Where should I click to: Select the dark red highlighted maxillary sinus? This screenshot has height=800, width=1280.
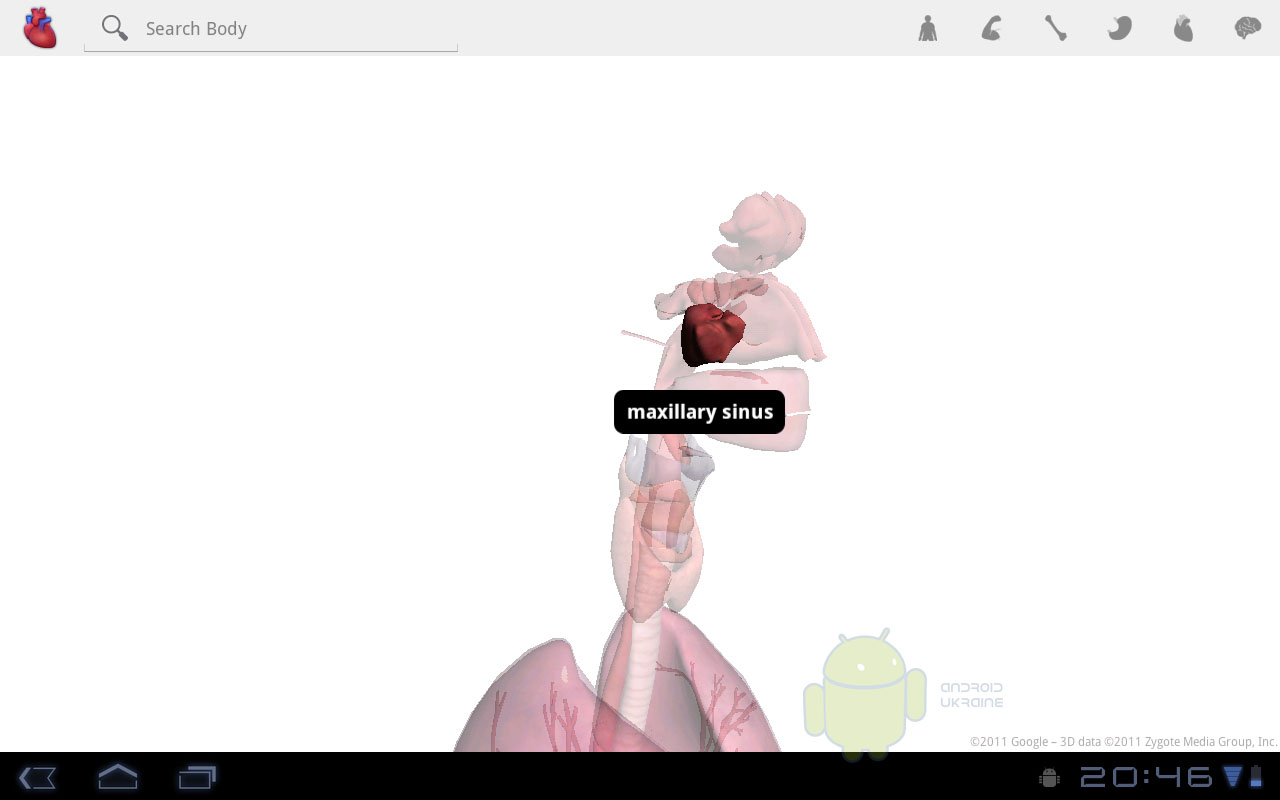[x=712, y=334]
